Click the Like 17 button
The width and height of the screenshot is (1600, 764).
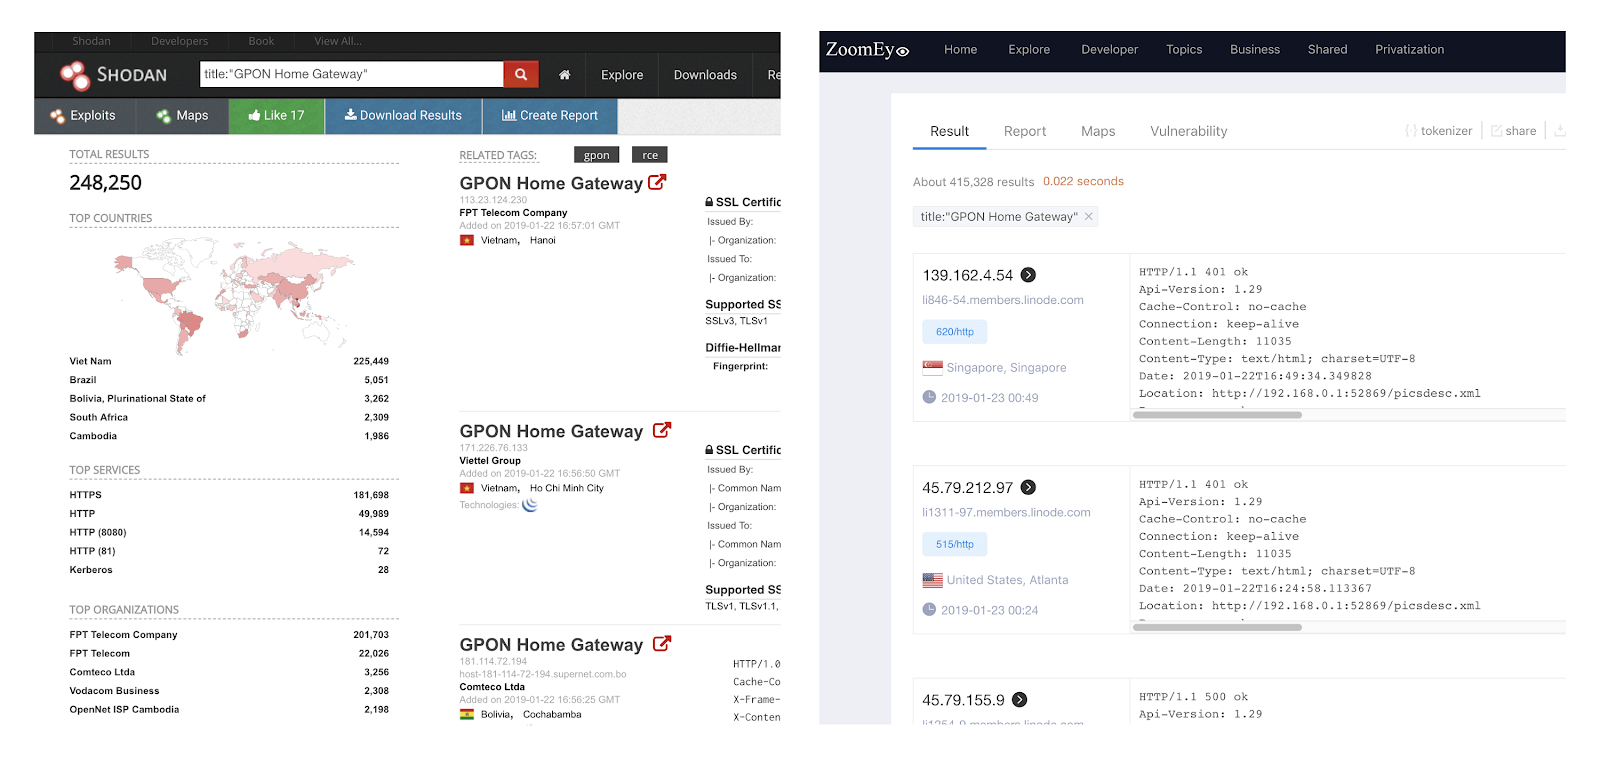[276, 116]
